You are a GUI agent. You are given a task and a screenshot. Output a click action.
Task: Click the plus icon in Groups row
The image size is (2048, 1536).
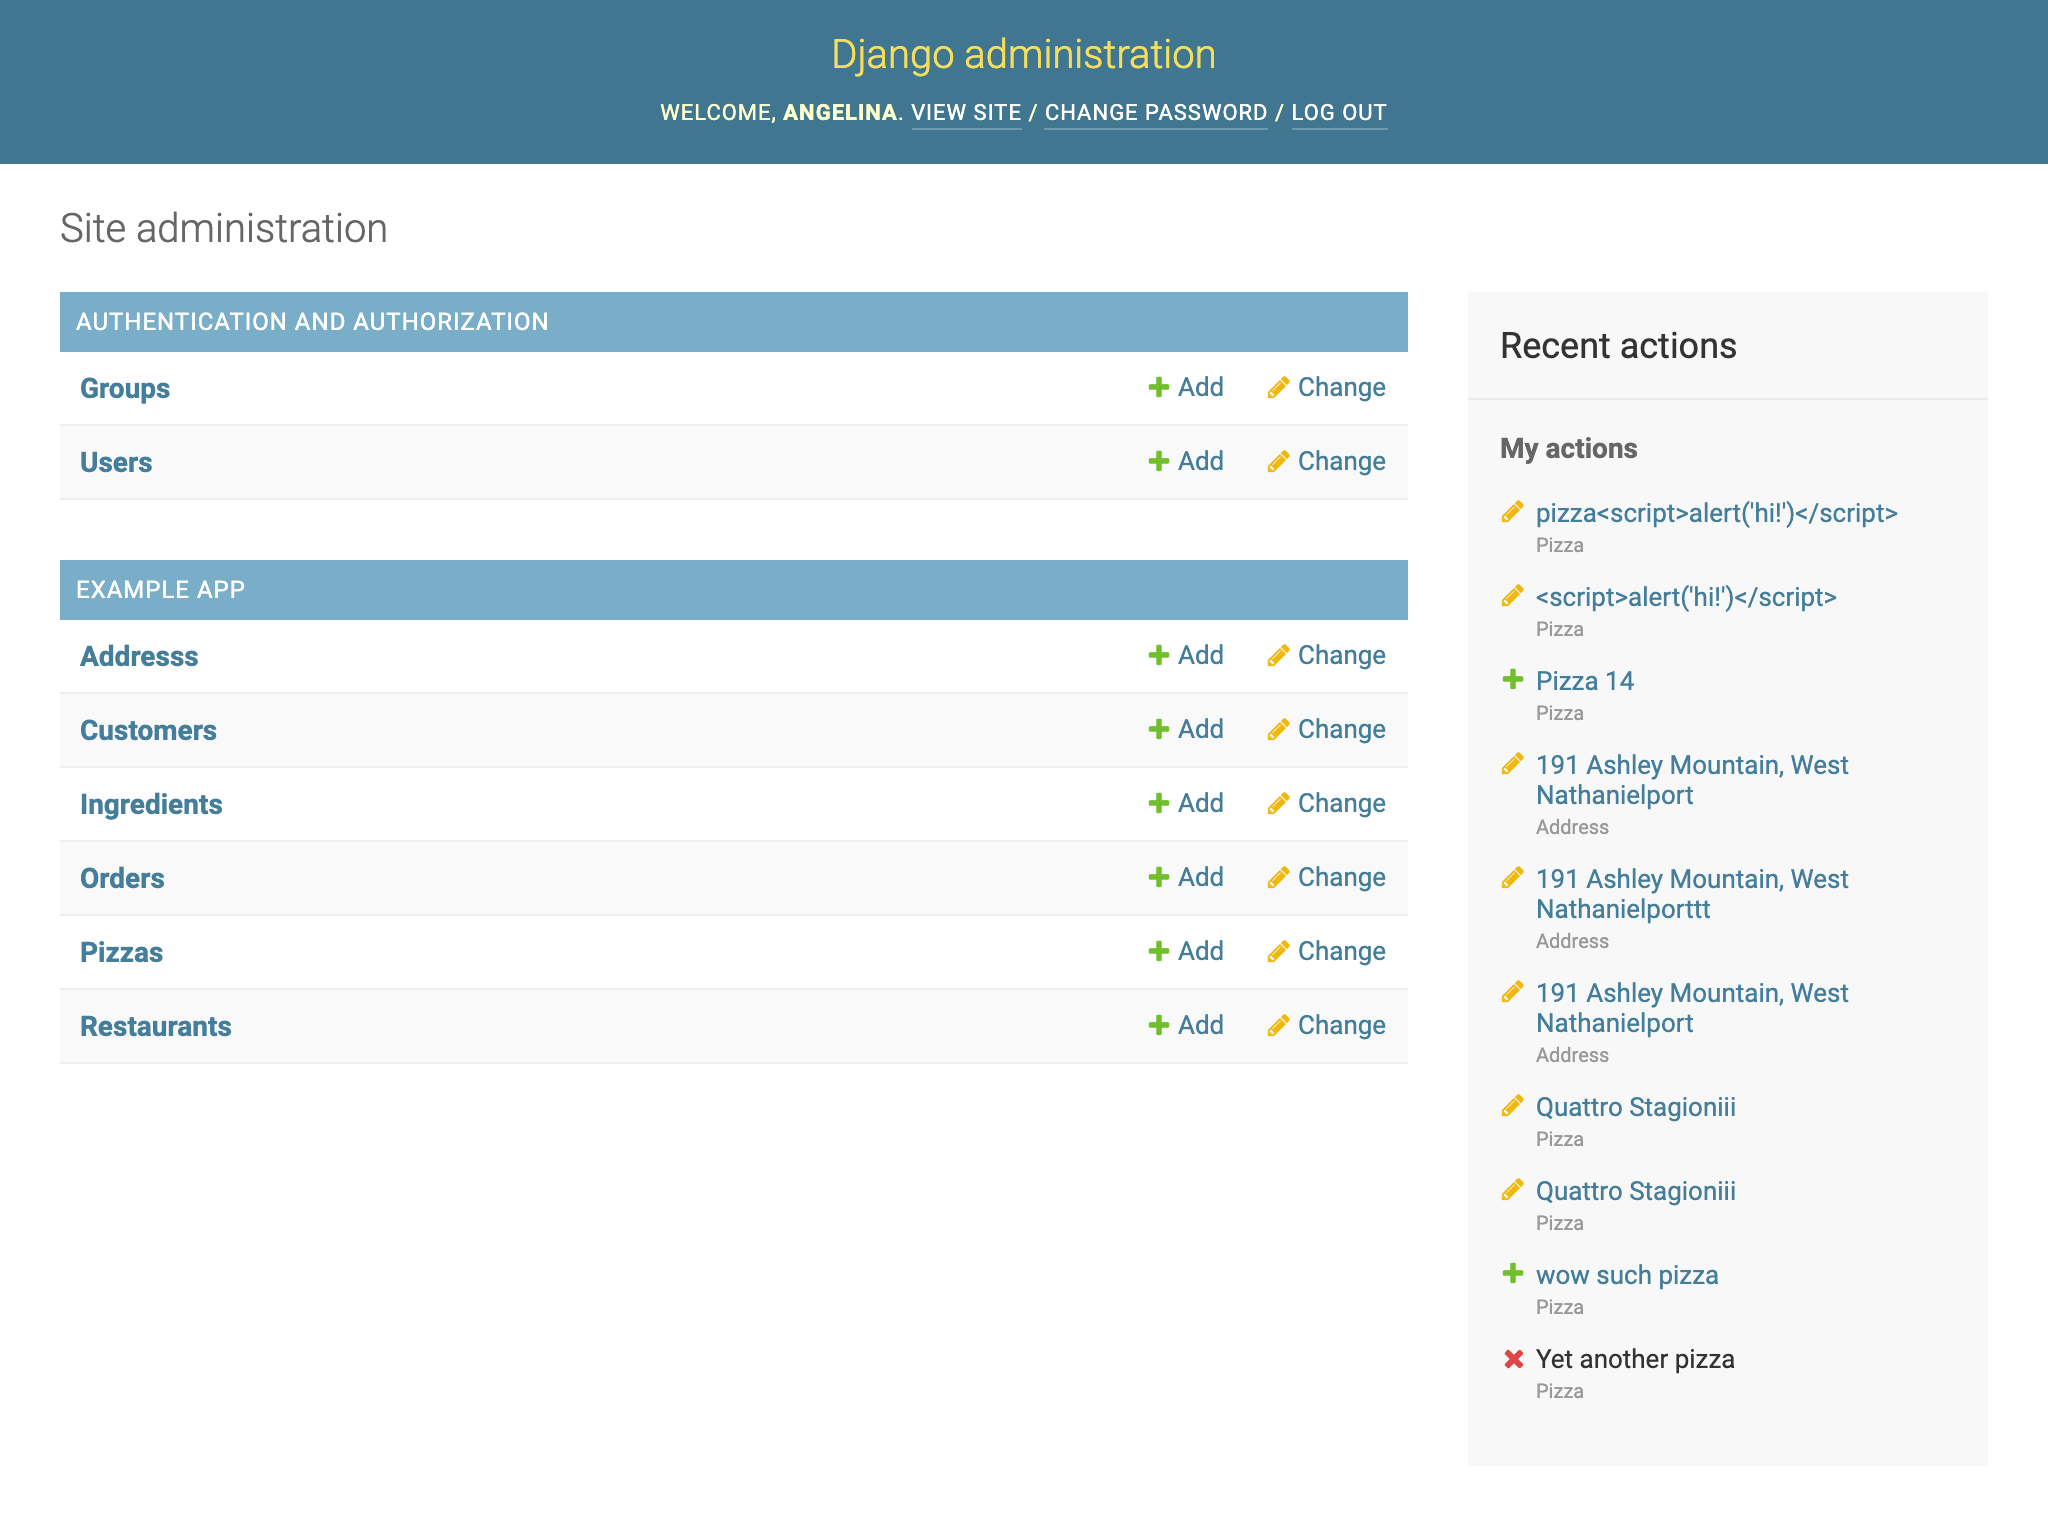point(1158,387)
